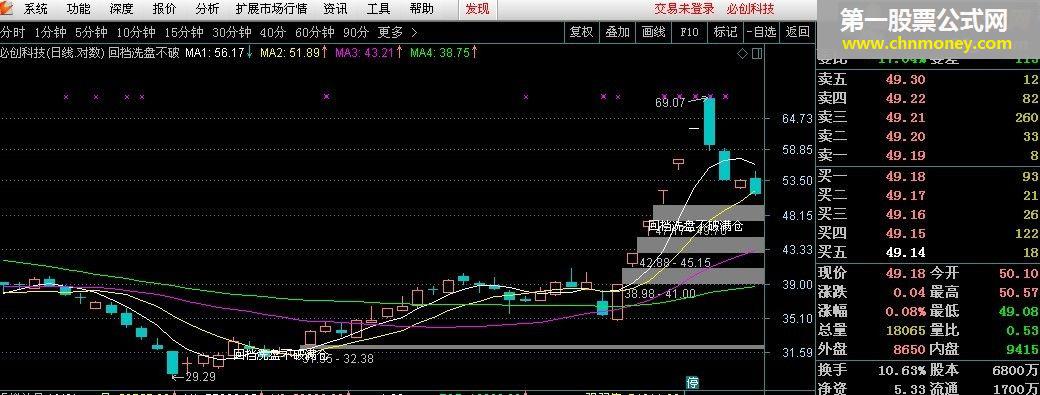
Task: Open the 画线 drawing tools
Action: (x=653, y=32)
